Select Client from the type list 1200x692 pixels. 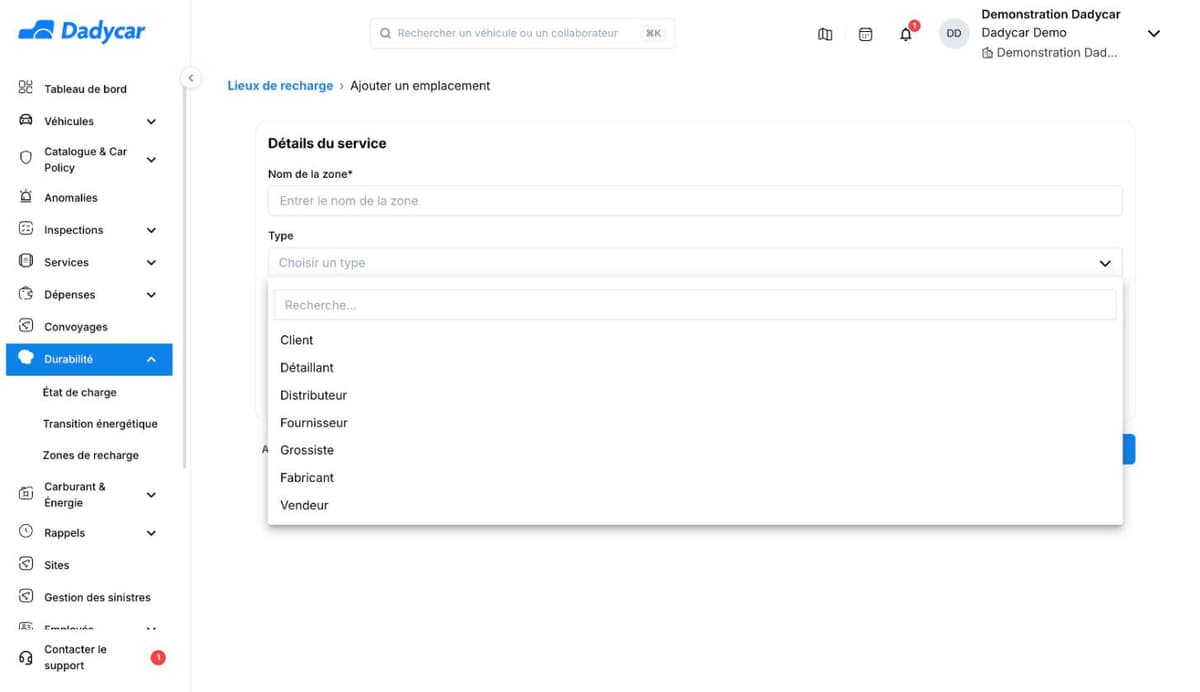click(695, 340)
